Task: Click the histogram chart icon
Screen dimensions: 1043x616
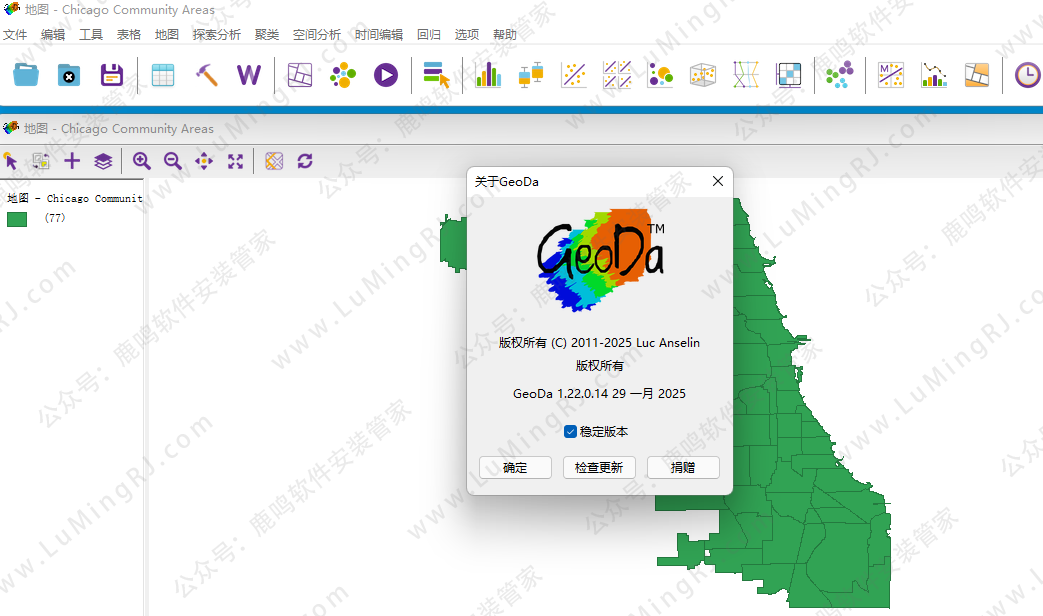Action: point(488,75)
